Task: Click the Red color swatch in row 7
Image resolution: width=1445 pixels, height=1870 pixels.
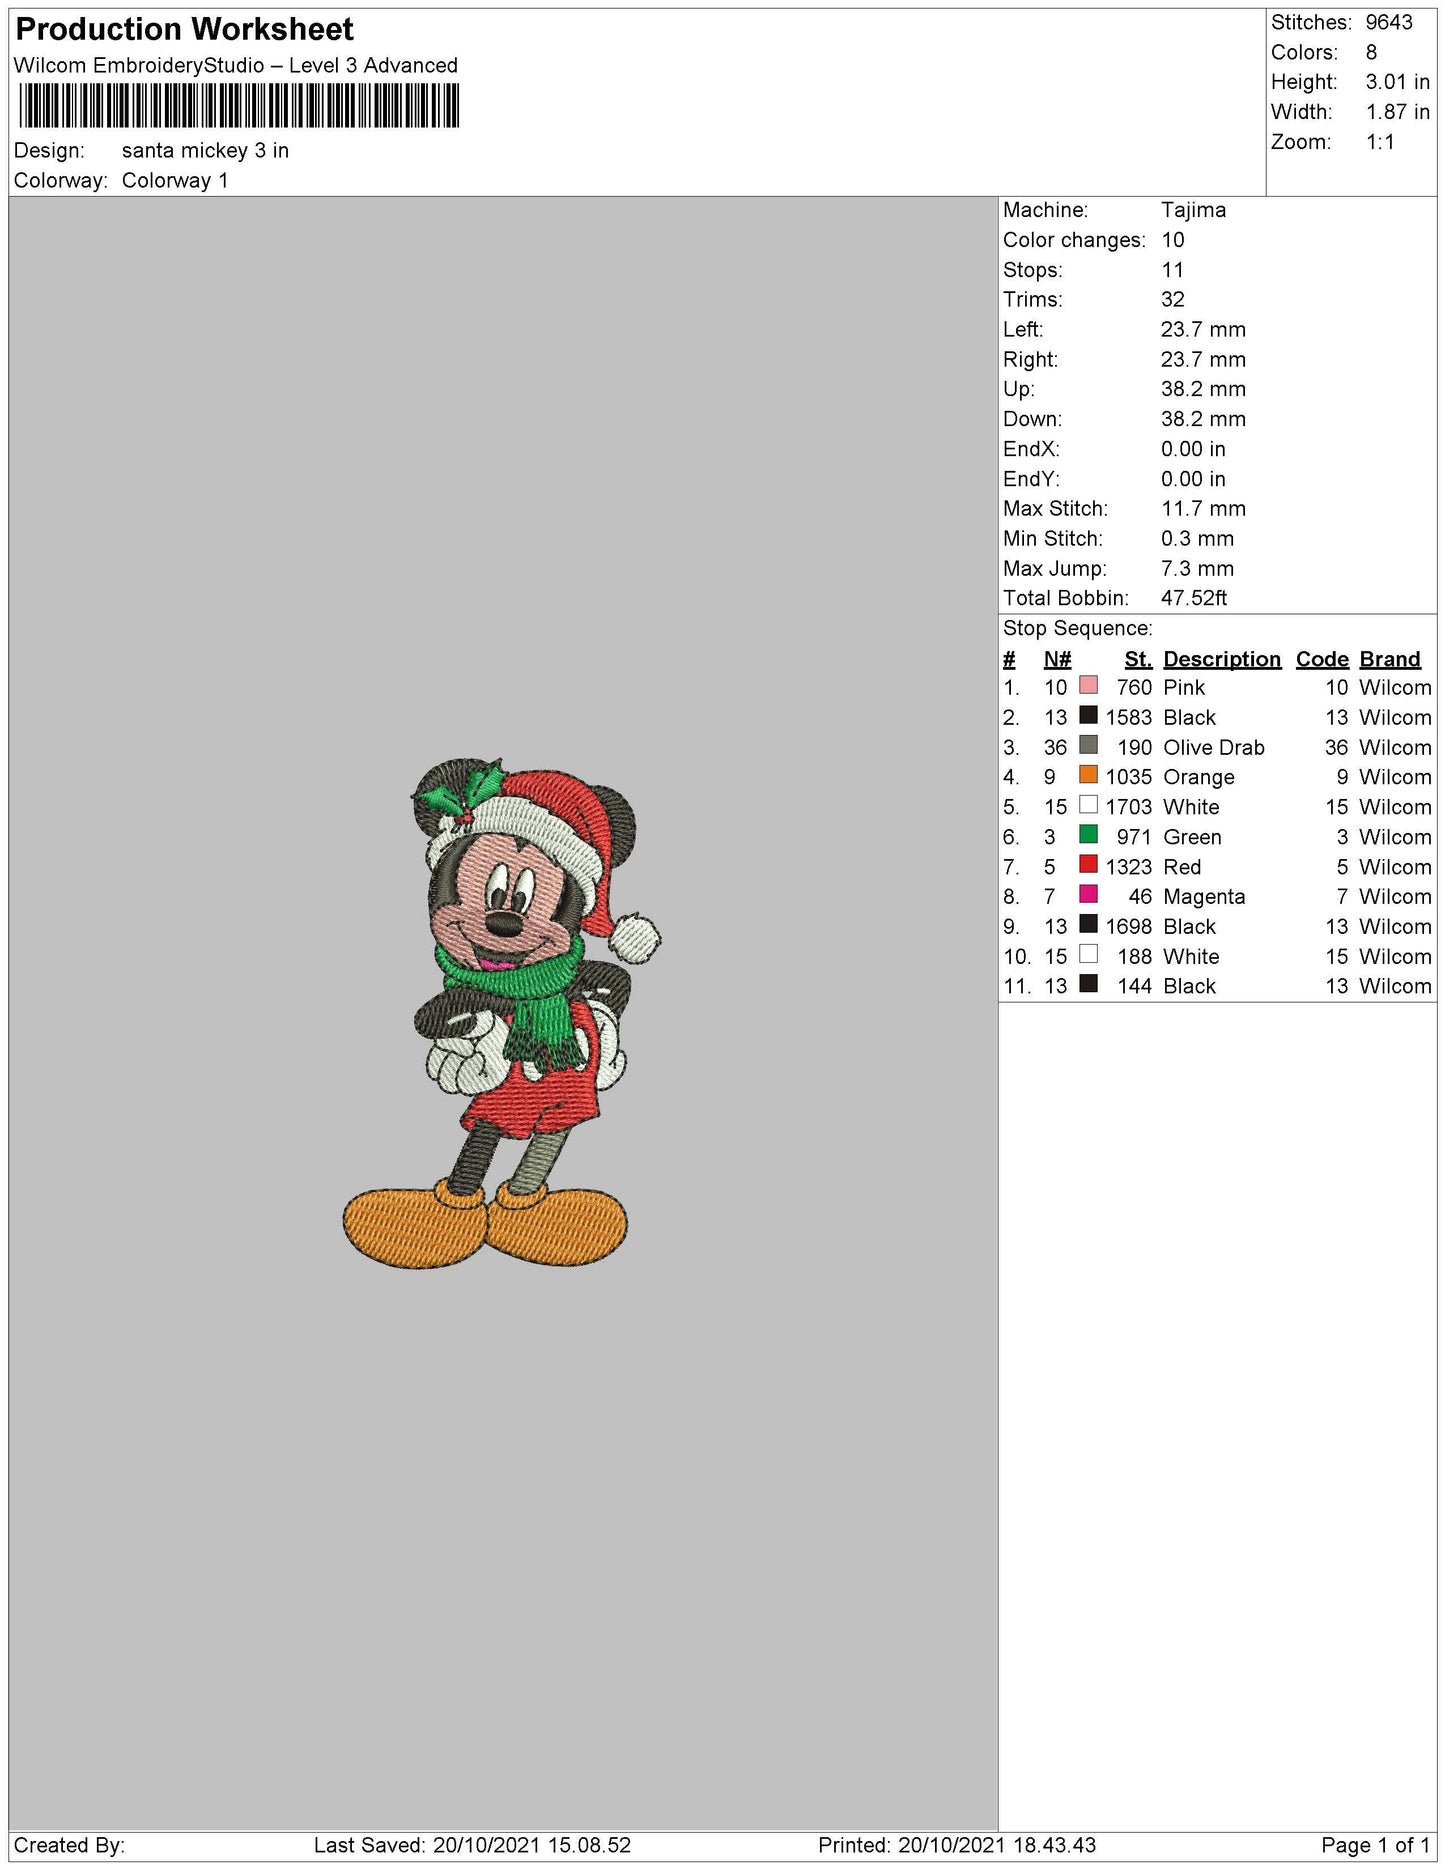Action: click(x=1088, y=865)
